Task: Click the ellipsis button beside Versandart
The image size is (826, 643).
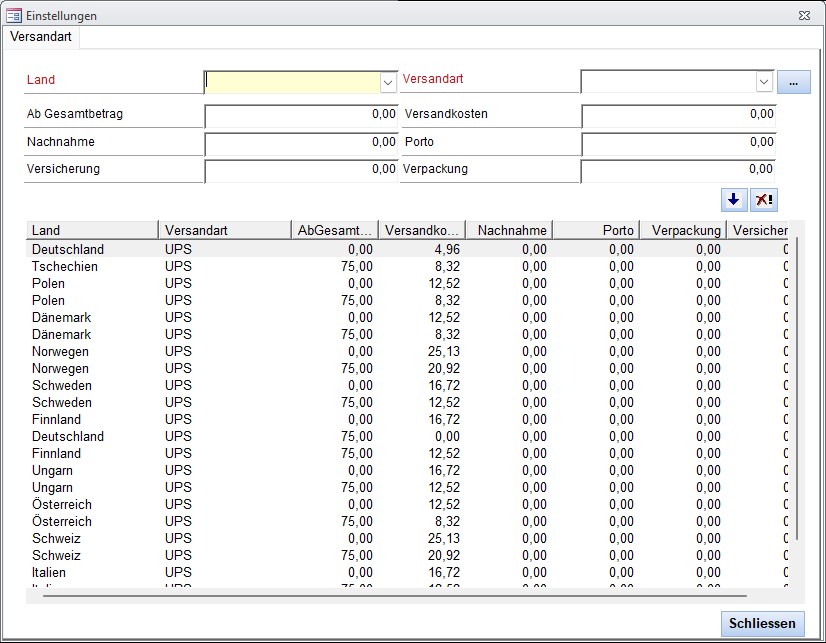Action: (792, 82)
